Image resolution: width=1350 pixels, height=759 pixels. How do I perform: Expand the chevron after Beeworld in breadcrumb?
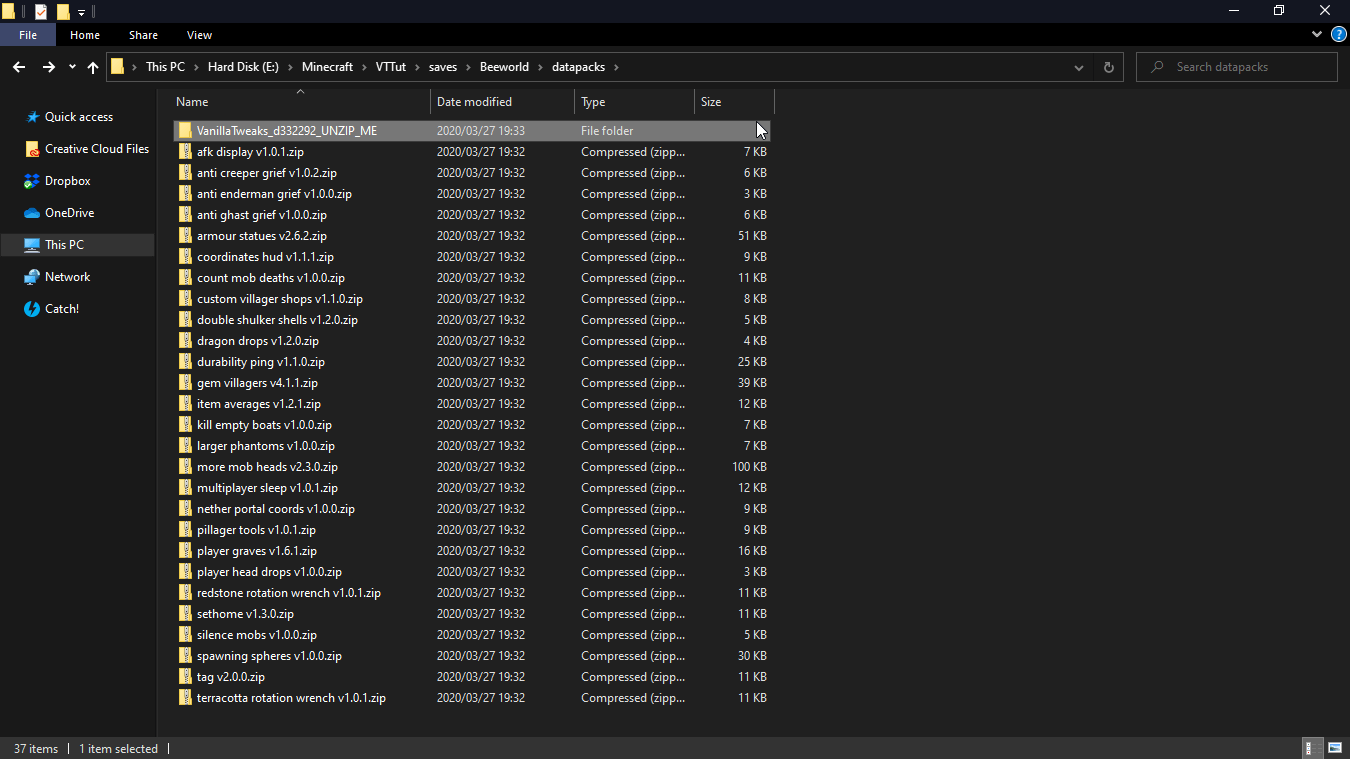[541, 67]
